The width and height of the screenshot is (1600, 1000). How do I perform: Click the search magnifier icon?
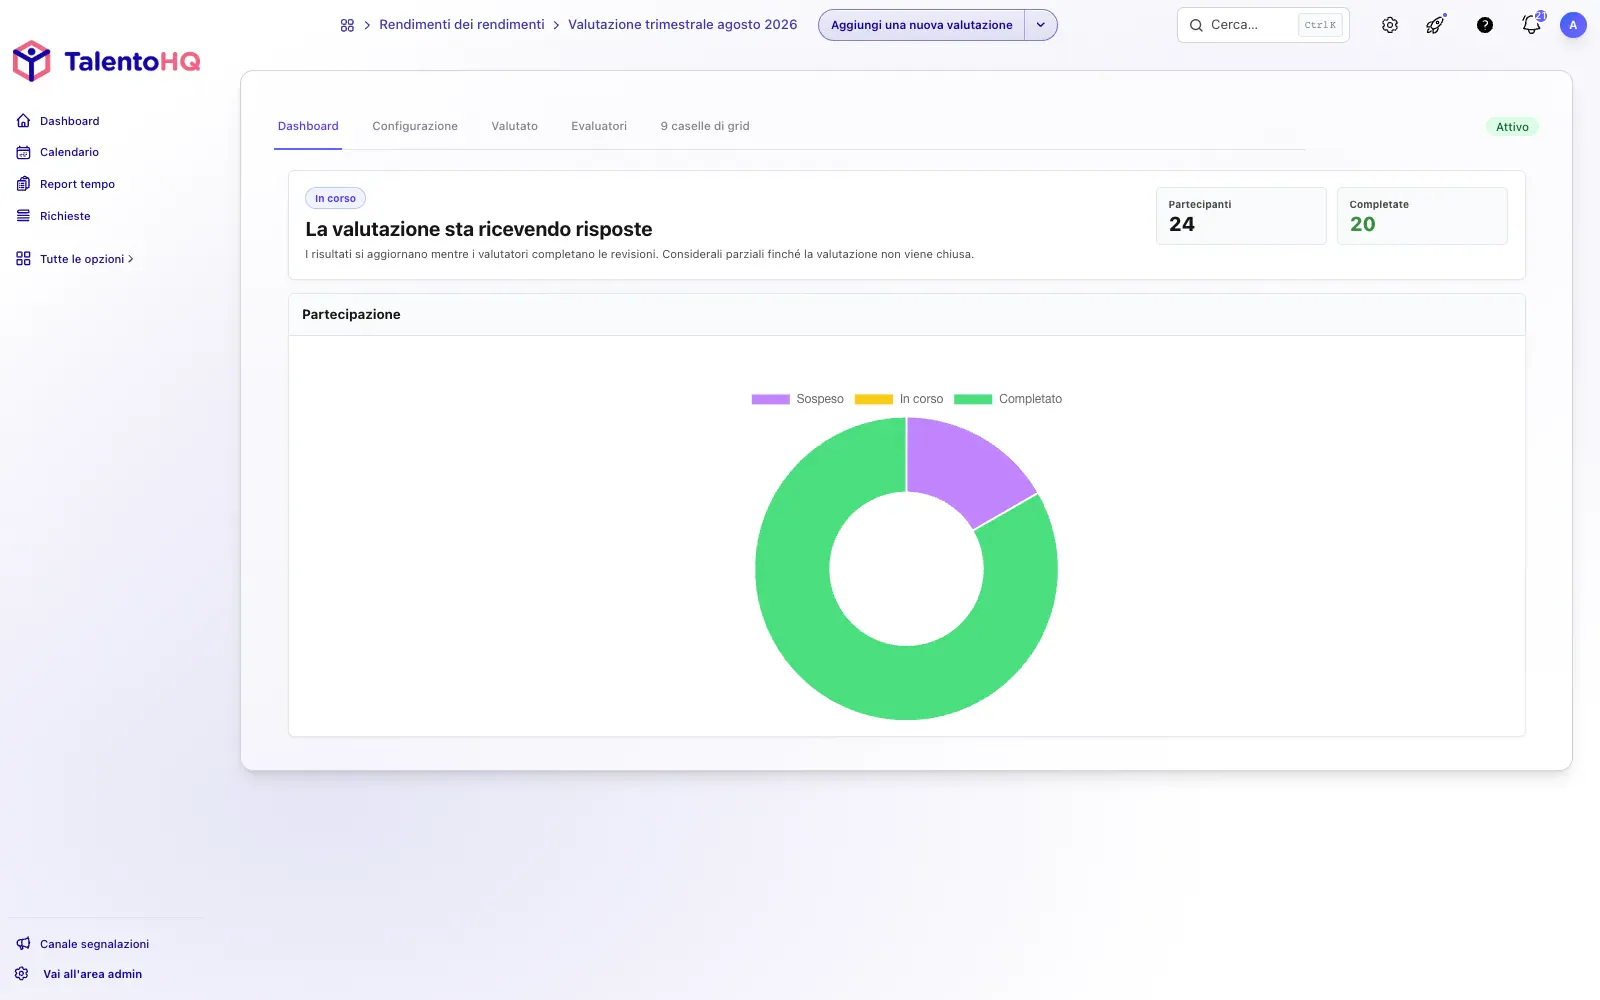(x=1196, y=25)
